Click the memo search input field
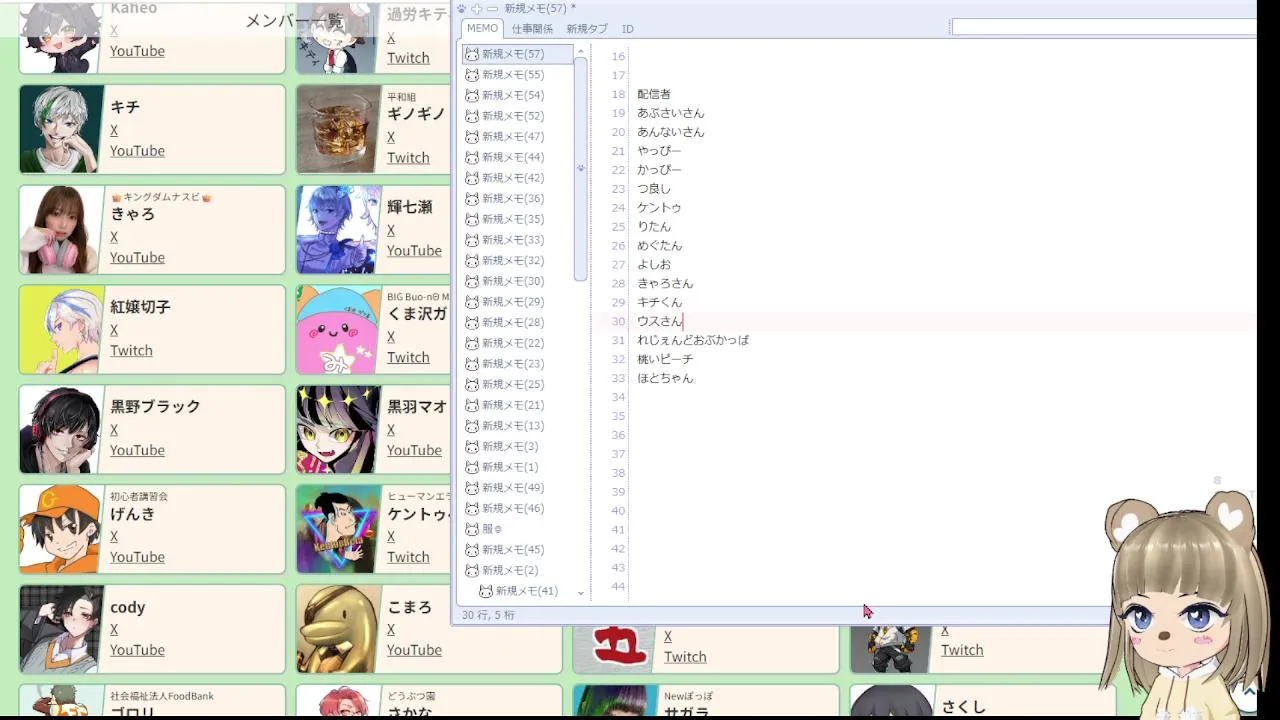Viewport: 1280px width, 720px height. (x=1104, y=27)
